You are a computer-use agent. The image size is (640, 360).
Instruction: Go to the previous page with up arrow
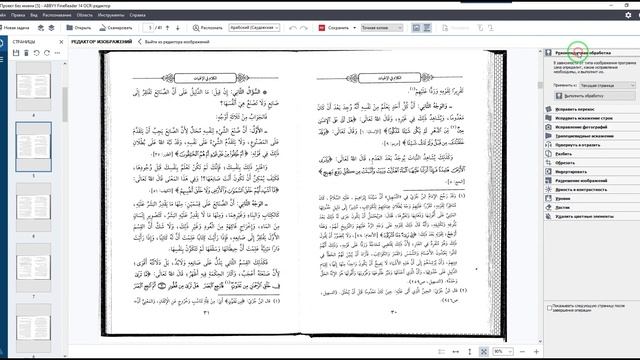[x=167, y=28]
